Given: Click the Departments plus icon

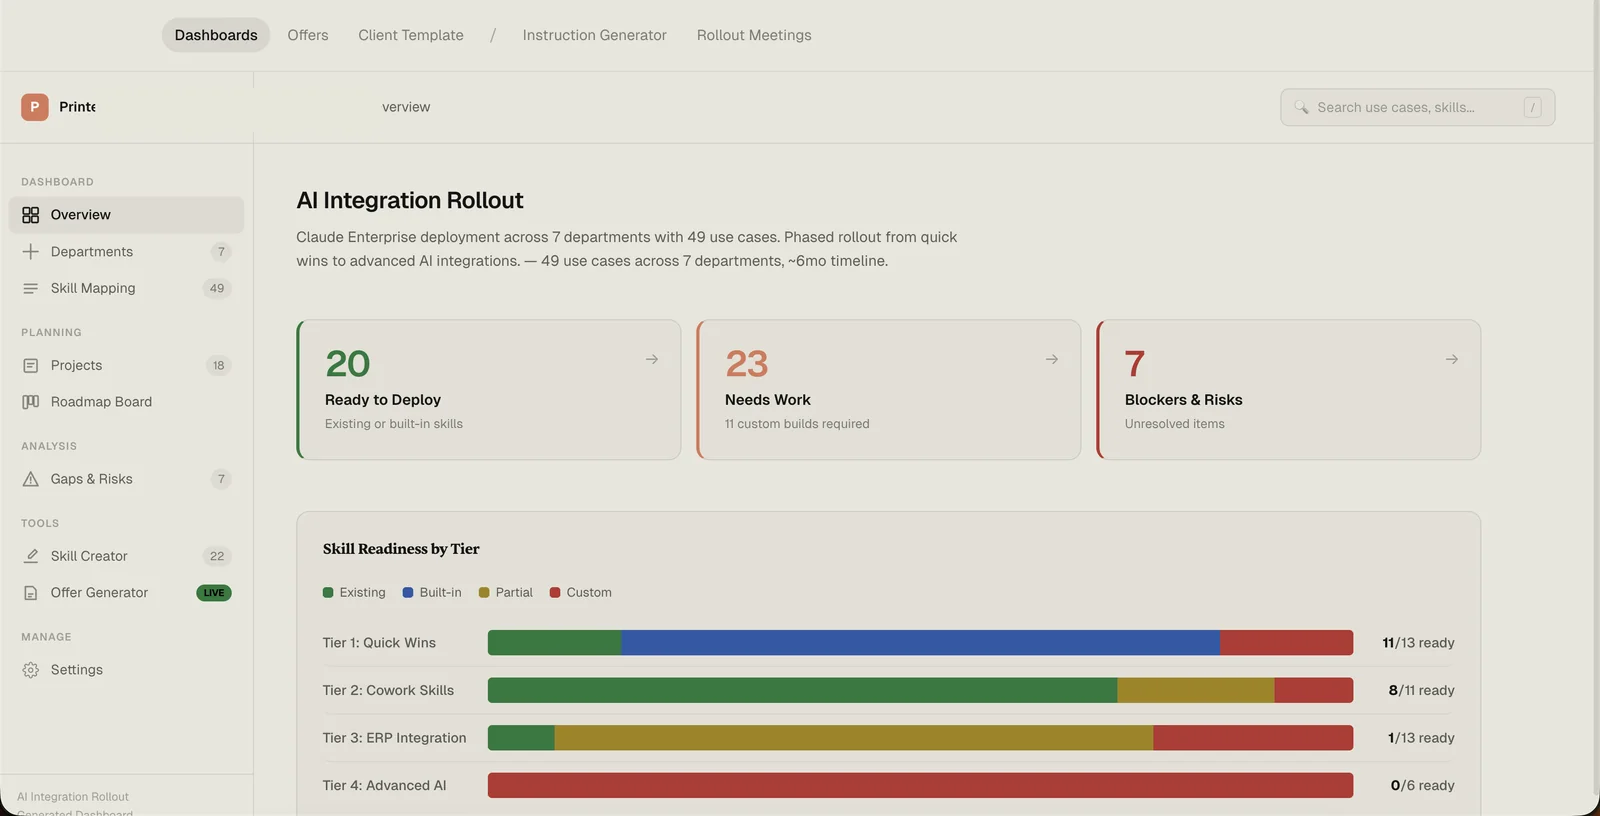Looking at the screenshot, I should coord(31,252).
